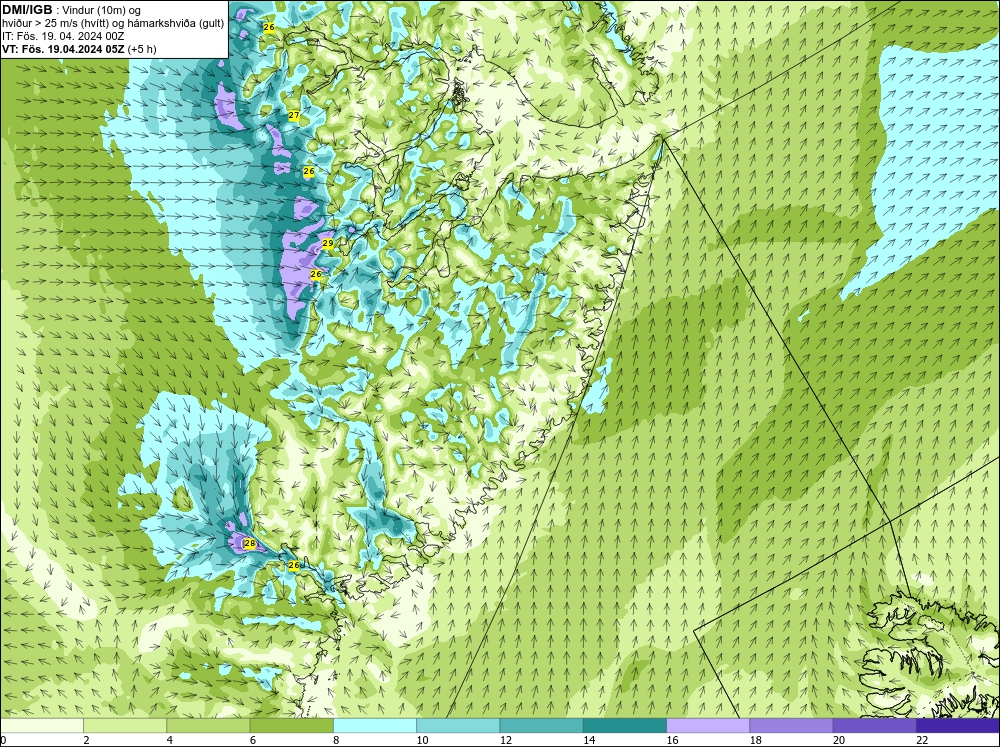This screenshot has height=747, width=1000.
Task: Click the scale value 2
Action: click(x=86, y=740)
